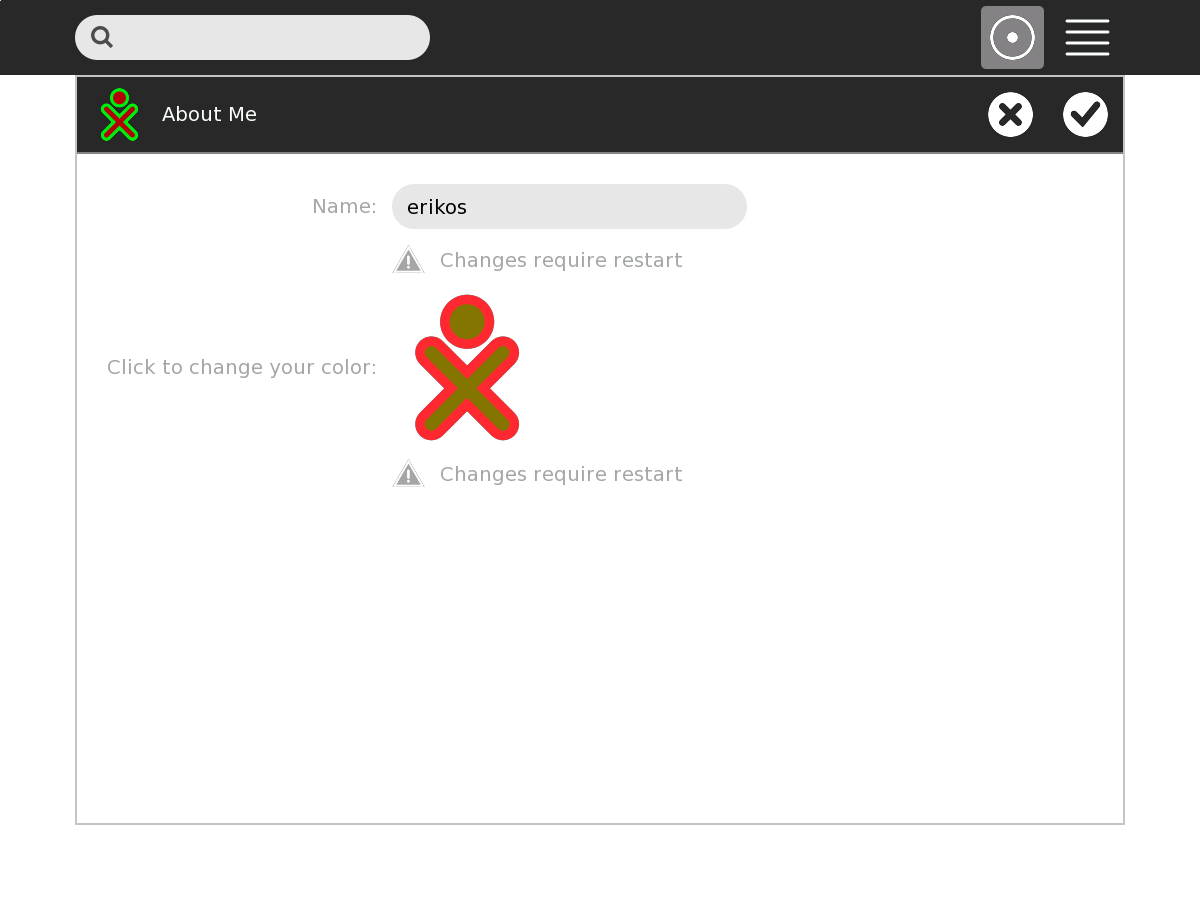Click the warning triangle below the Name field
Screen dimensions: 1200x900
point(408,261)
